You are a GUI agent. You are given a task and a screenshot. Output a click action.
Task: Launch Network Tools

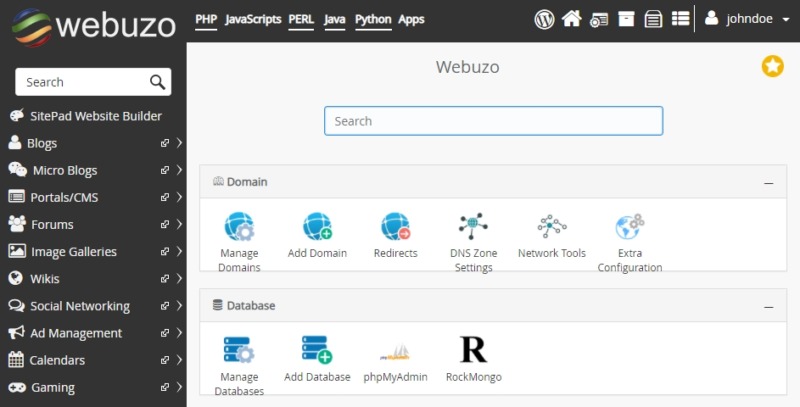pos(551,227)
